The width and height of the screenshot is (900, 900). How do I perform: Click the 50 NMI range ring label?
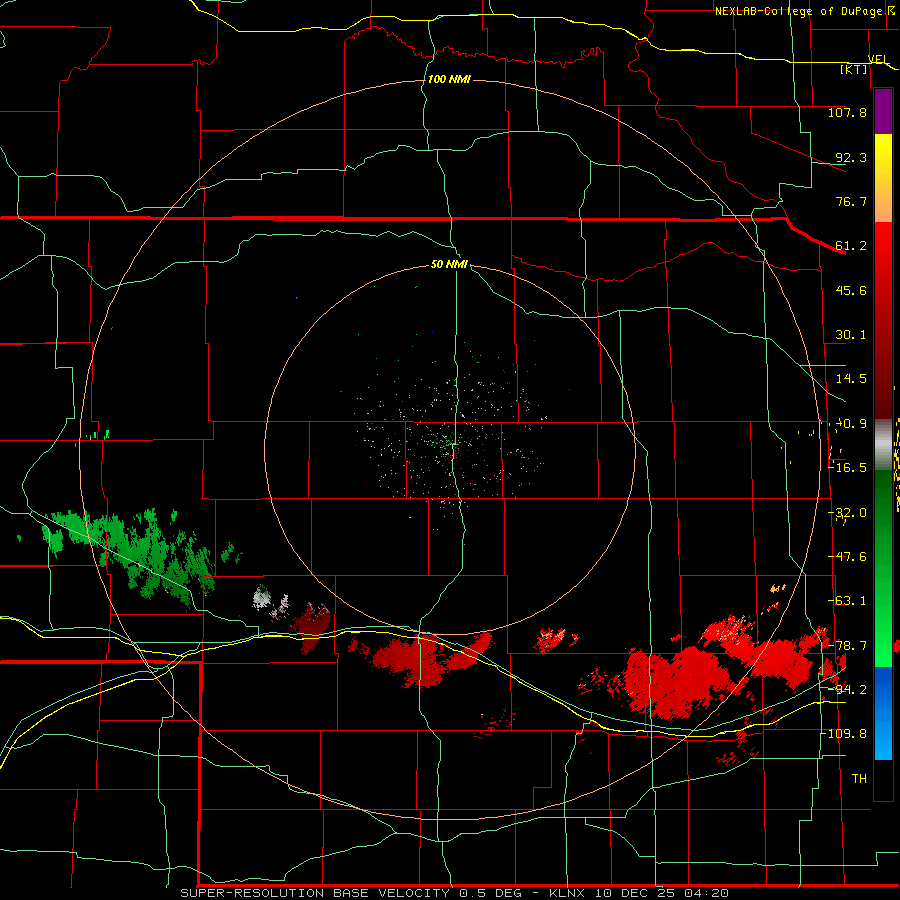pos(449,264)
